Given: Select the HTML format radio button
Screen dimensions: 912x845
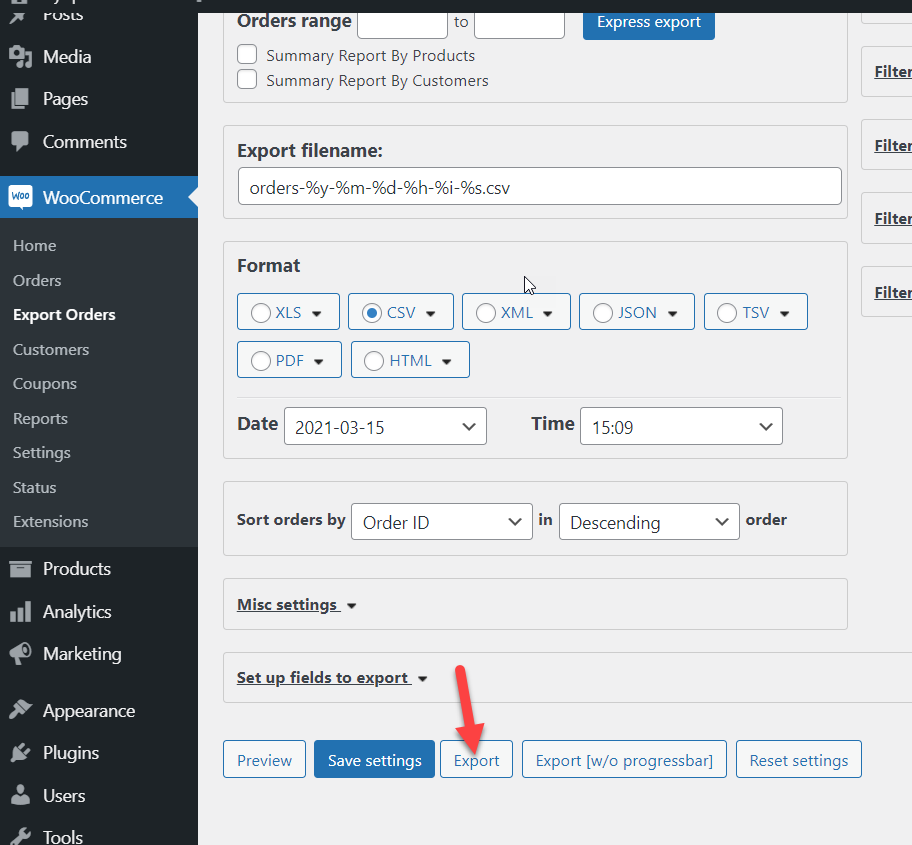Looking at the screenshot, I should (x=374, y=361).
